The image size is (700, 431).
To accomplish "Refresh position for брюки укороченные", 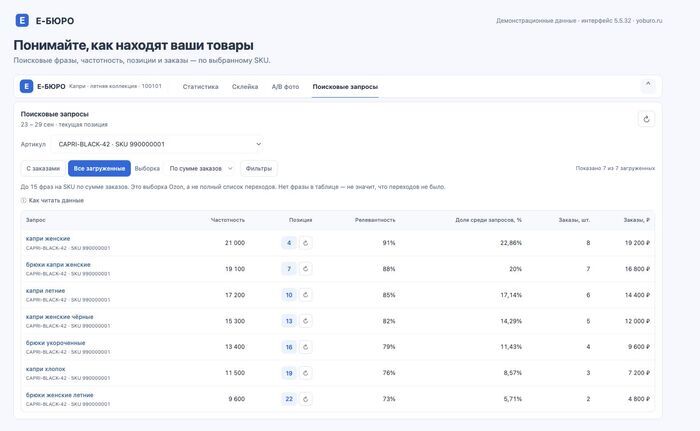I will (x=305, y=347).
